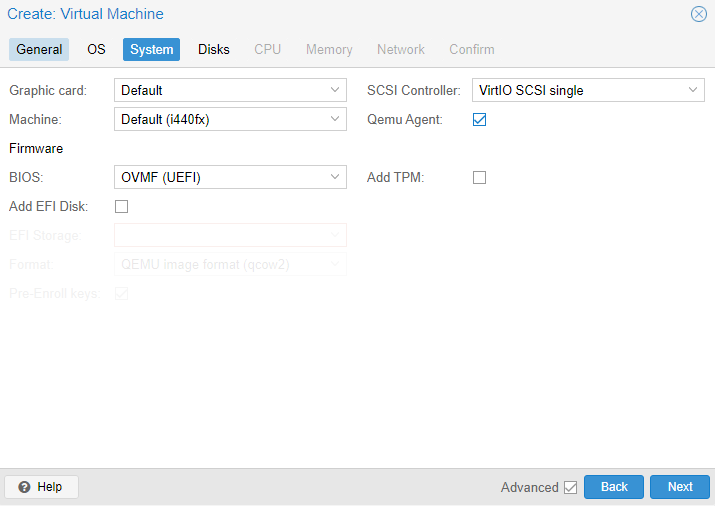Switch to the OS tab
The image size is (715, 506).
(x=96, y=49)
